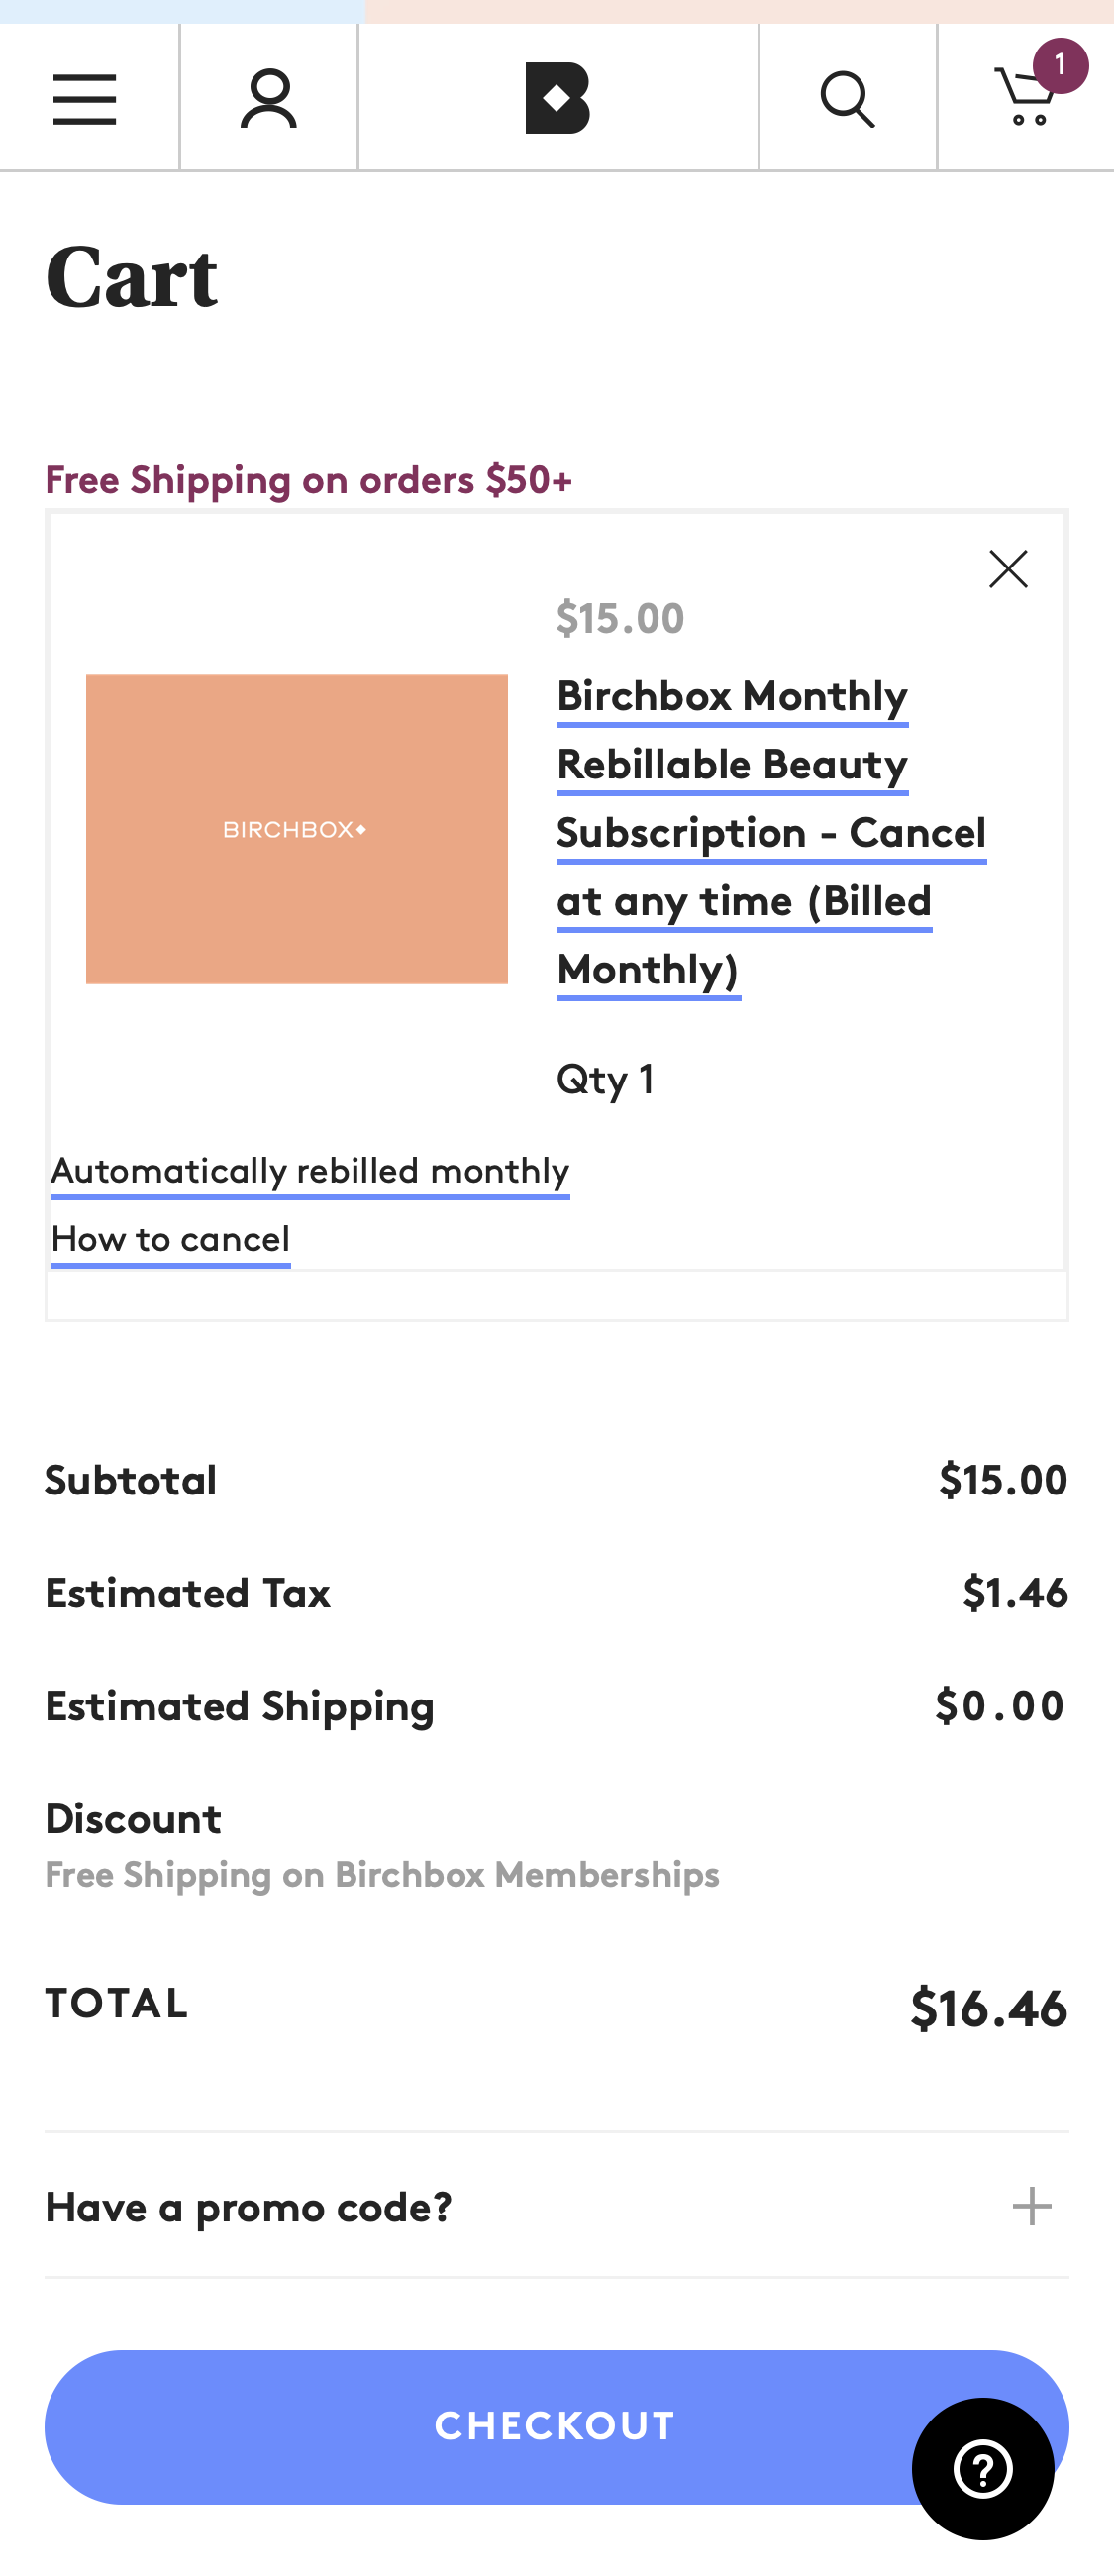
Task: Tap the $1.46 estimated tax amount
Action: [1014, 1592]
